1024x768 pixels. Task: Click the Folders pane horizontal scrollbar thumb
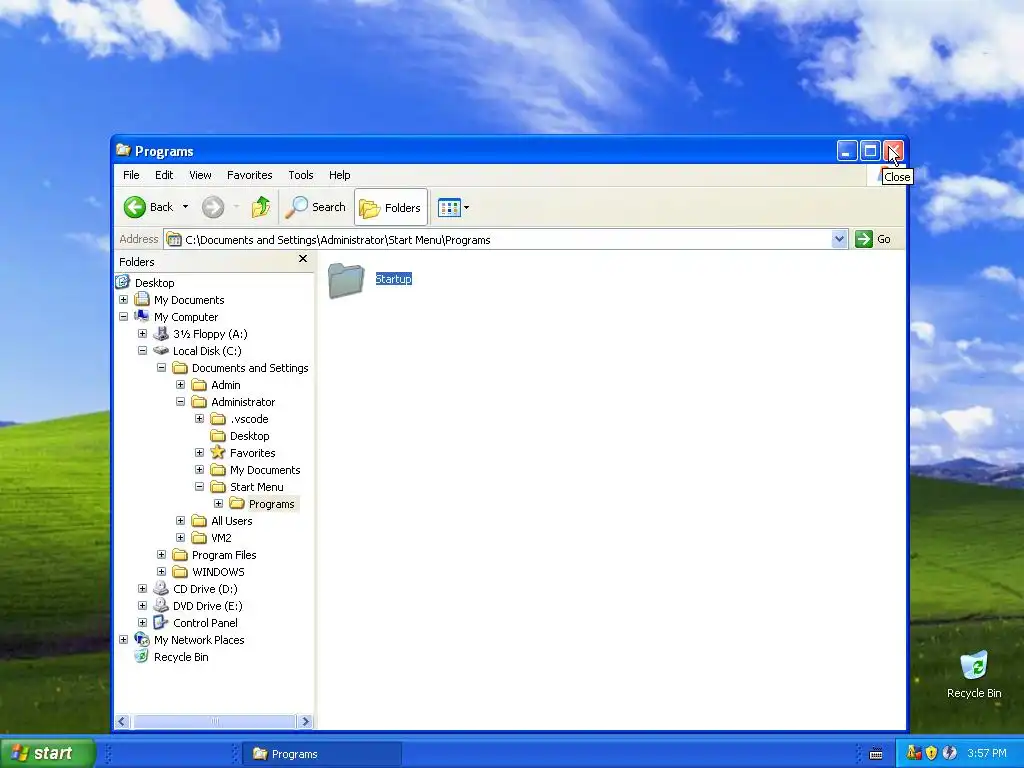click(214, 722)
